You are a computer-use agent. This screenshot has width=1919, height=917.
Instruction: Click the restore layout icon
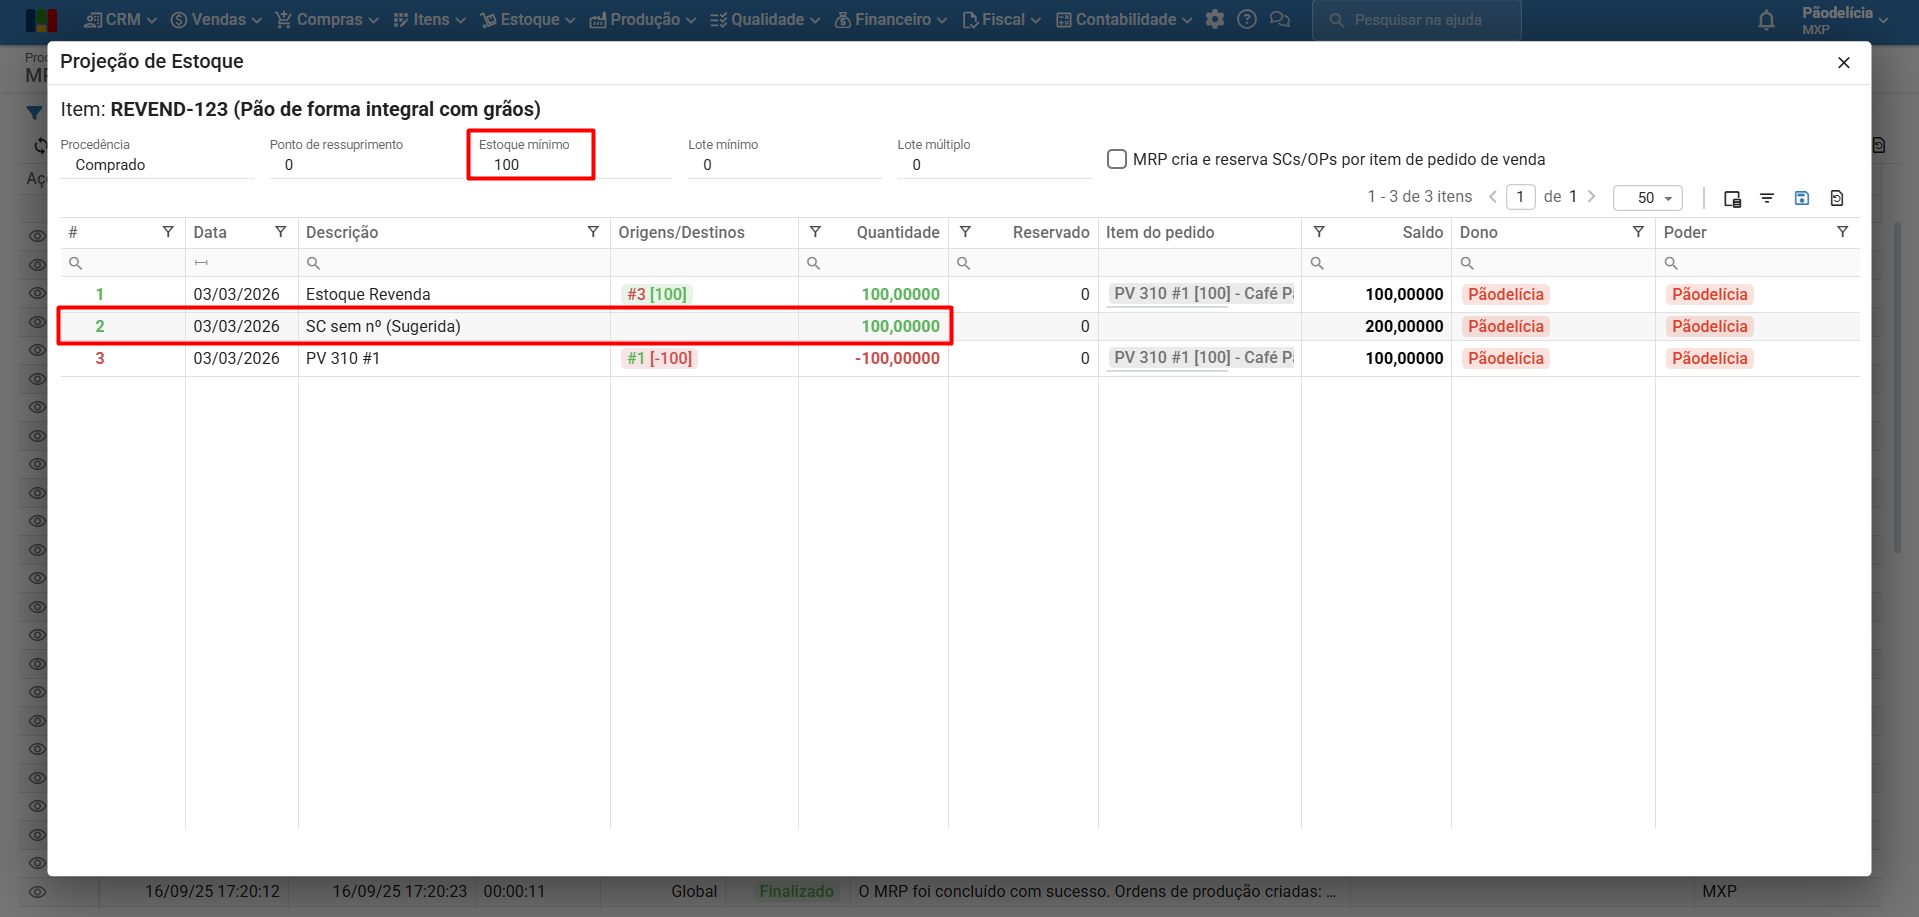pyautogui.click(x=1836, y=198)
